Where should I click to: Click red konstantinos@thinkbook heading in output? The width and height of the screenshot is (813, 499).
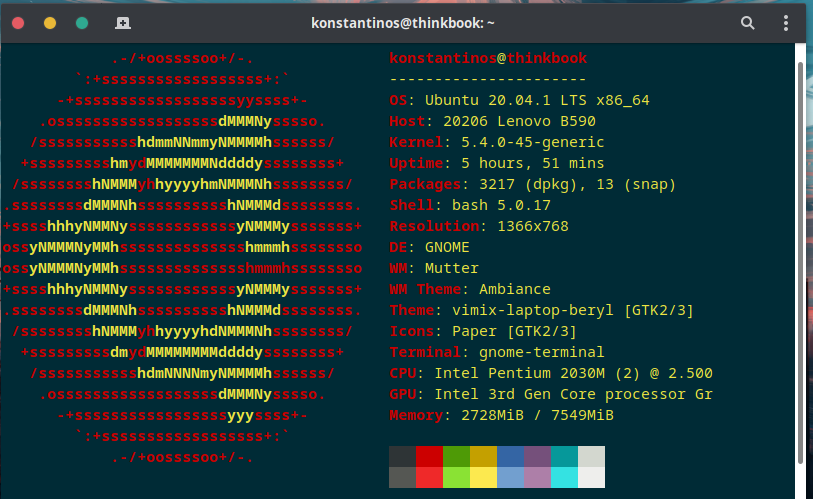(x=488, y=58)
